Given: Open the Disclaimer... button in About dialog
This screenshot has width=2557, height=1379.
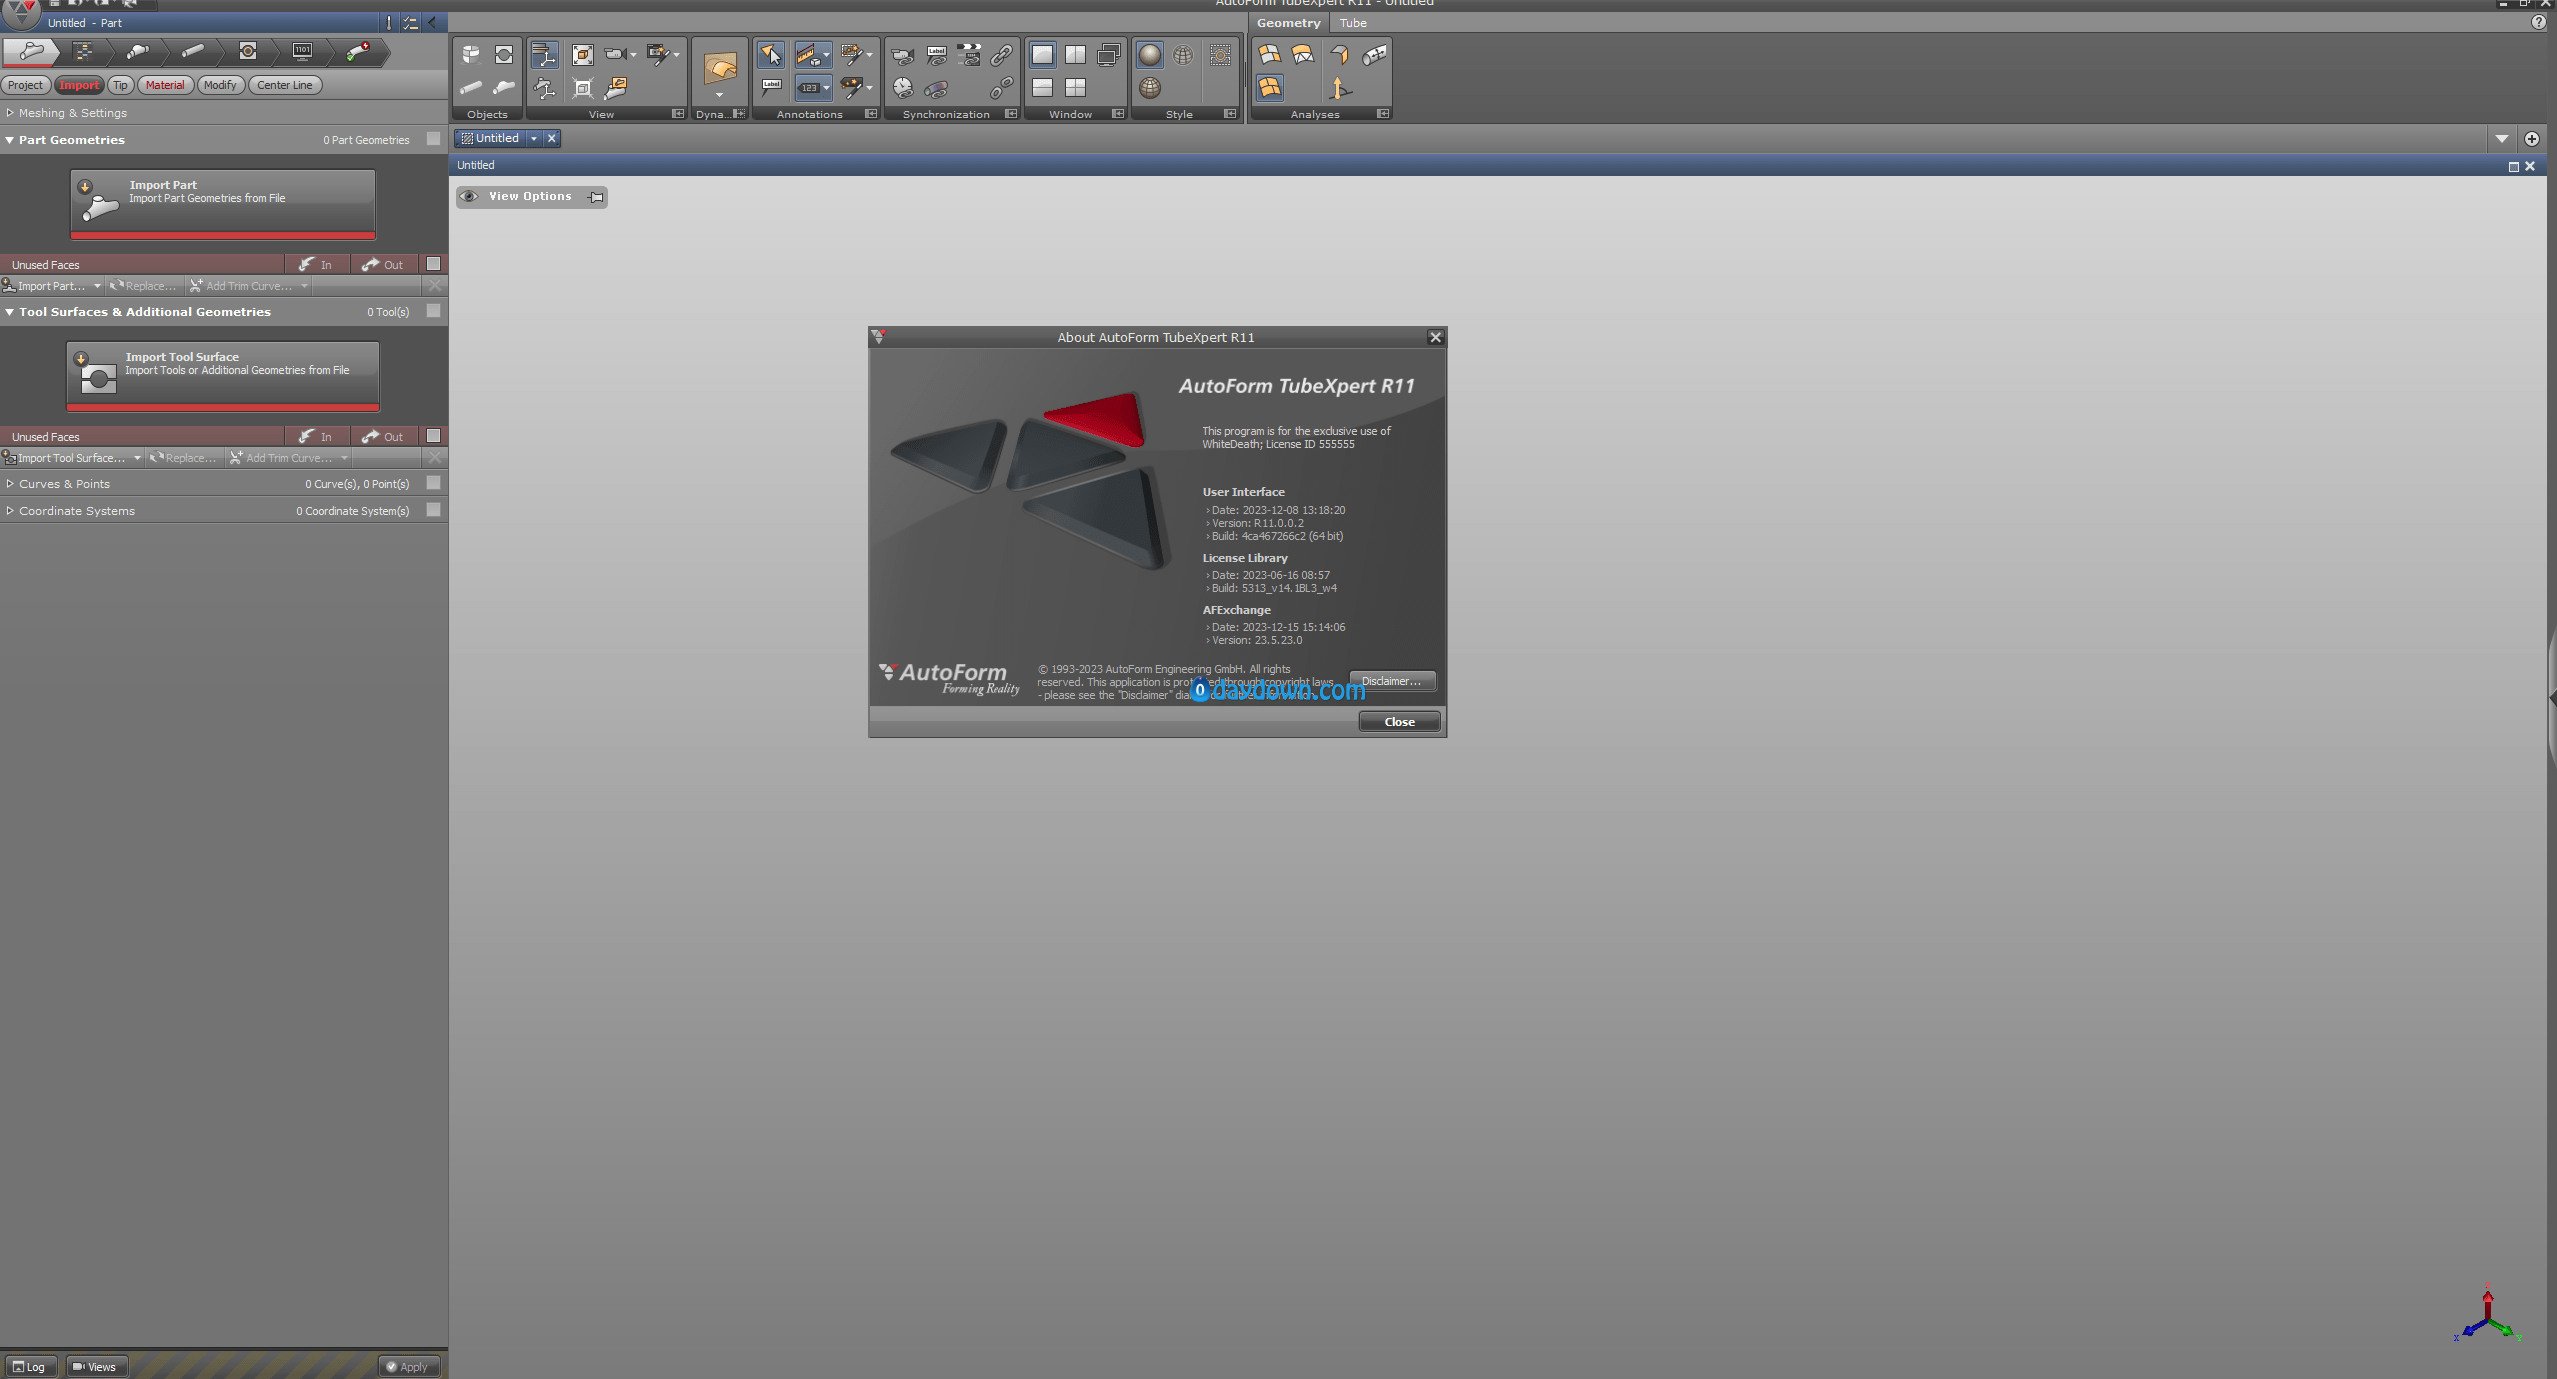Looking at the screenshot, I should coord(1391,681).
